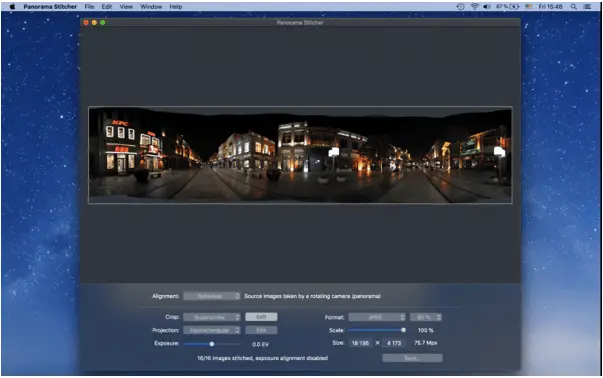
Task: Open the Wi-Fi status icon
Action: pyautogui.click(x=475, y=7)
